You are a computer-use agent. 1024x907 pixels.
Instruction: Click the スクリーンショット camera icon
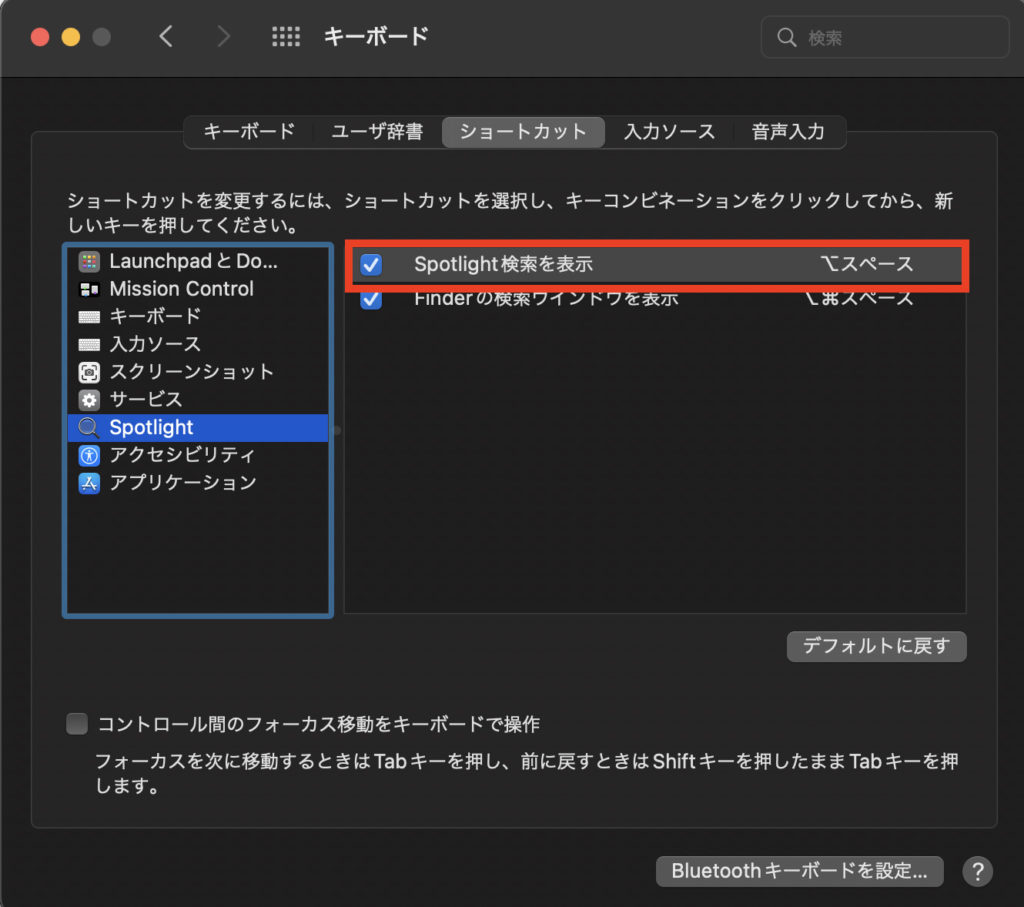[x=89, y=372]
